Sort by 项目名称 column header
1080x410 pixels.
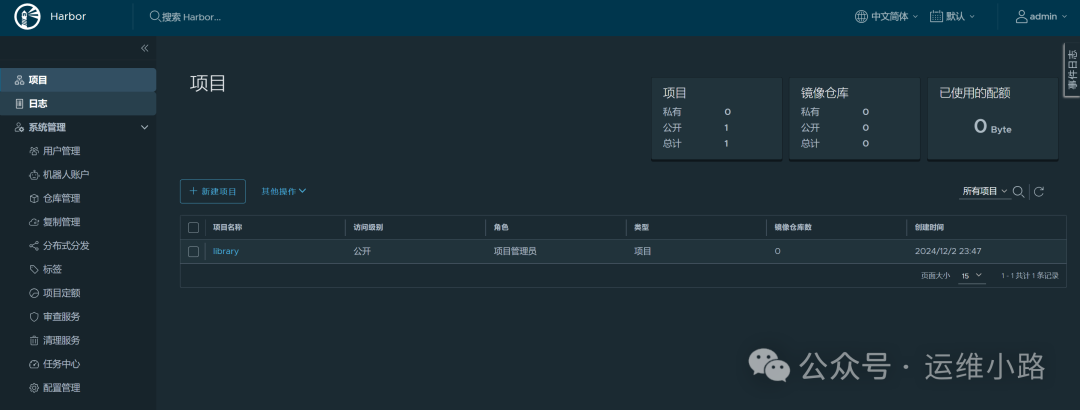(x=227, y=227)
